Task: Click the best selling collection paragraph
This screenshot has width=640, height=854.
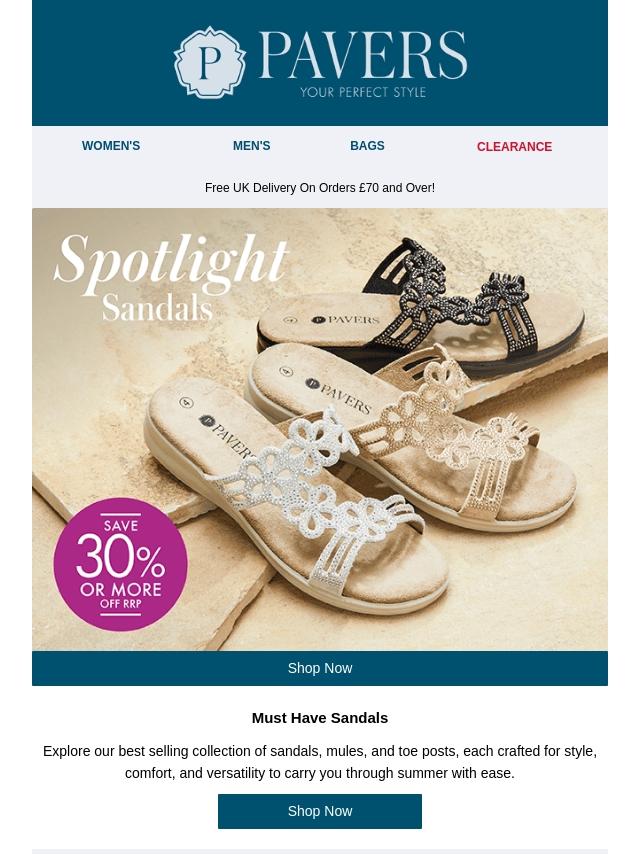Action: (x=320, y=762)
